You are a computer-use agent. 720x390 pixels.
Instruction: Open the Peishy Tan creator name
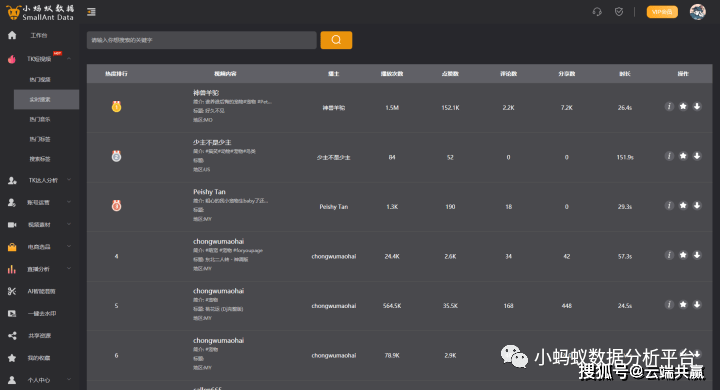coord(334,207)
